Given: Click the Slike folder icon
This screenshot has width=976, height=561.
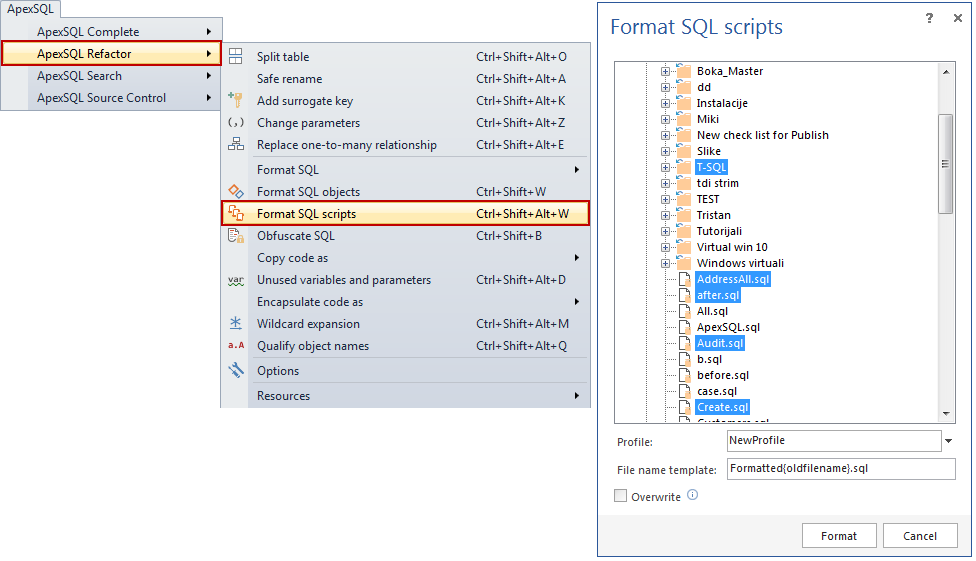Looking at the screenshot, I should point(683,151).
